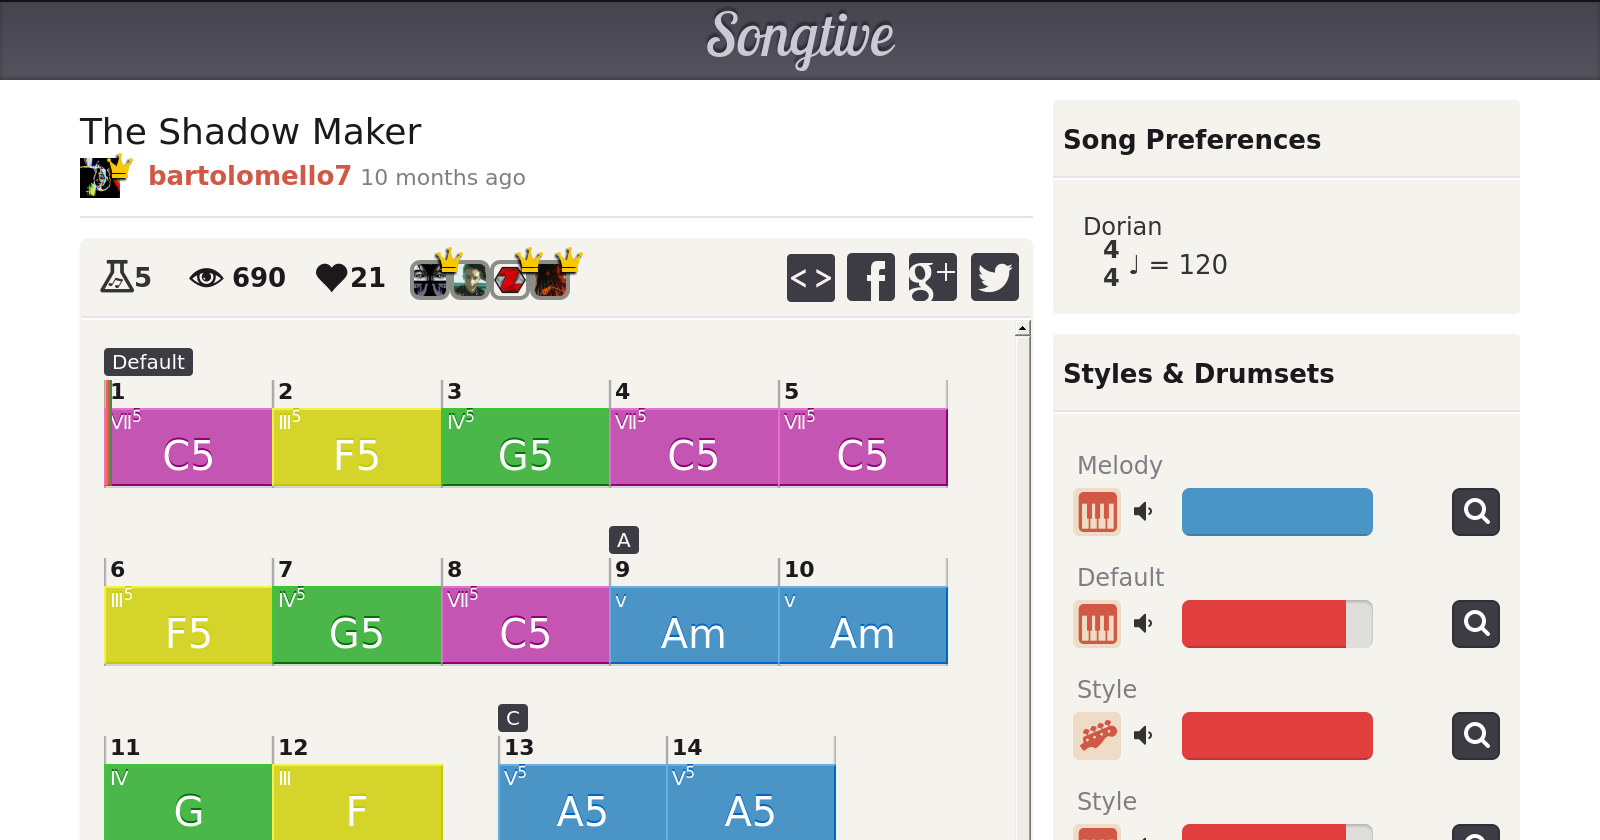Mute the Melody track speaker
The width and height of the screenshot is (1600, 840).
(x=1143, y=512)
